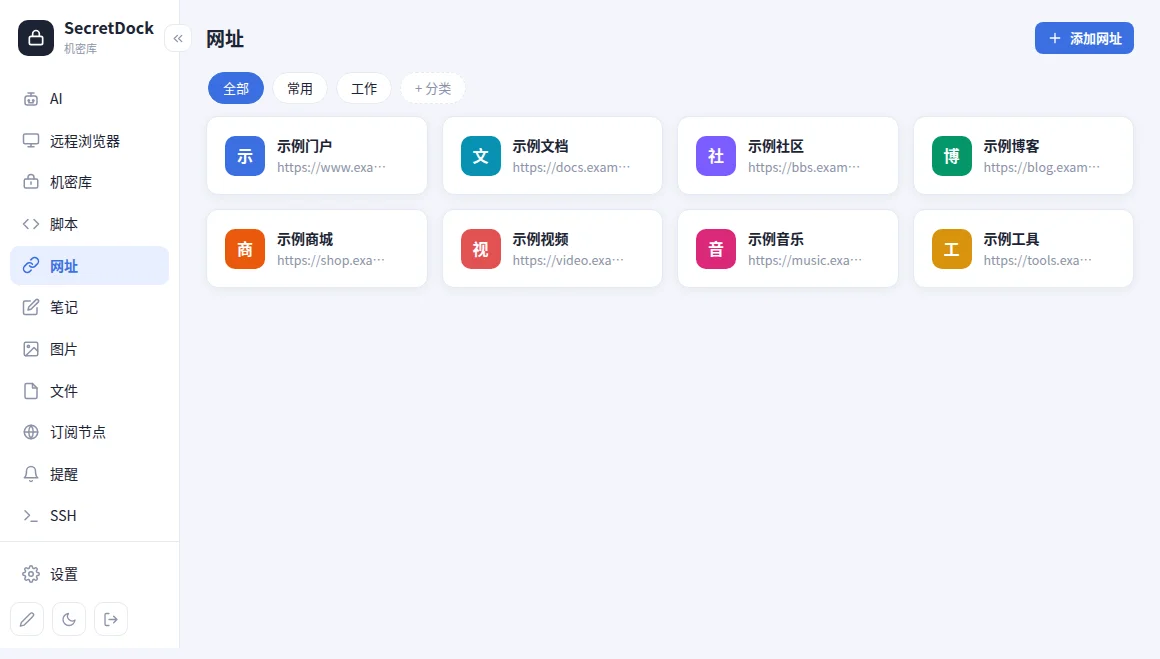
Task: Click the https://blog.exam… URL text
Action: point(1042,167)
